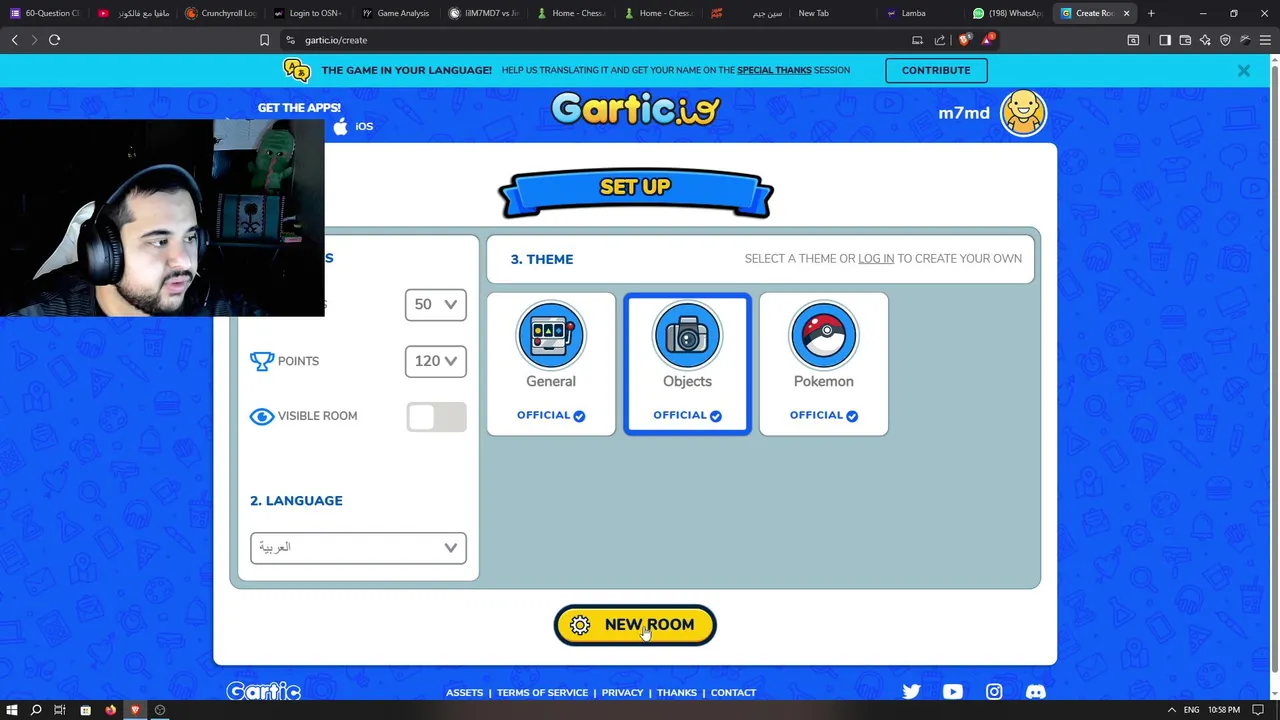Open the iOS app link
This screenshot has width=1280, height=720.
353,126
